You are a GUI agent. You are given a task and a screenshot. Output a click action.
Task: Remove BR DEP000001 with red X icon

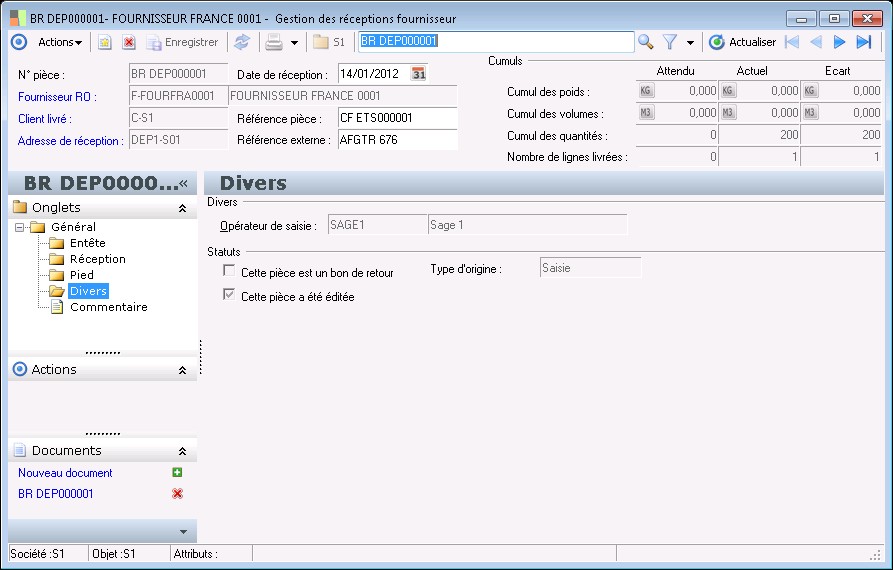click(x=177, y=493)
